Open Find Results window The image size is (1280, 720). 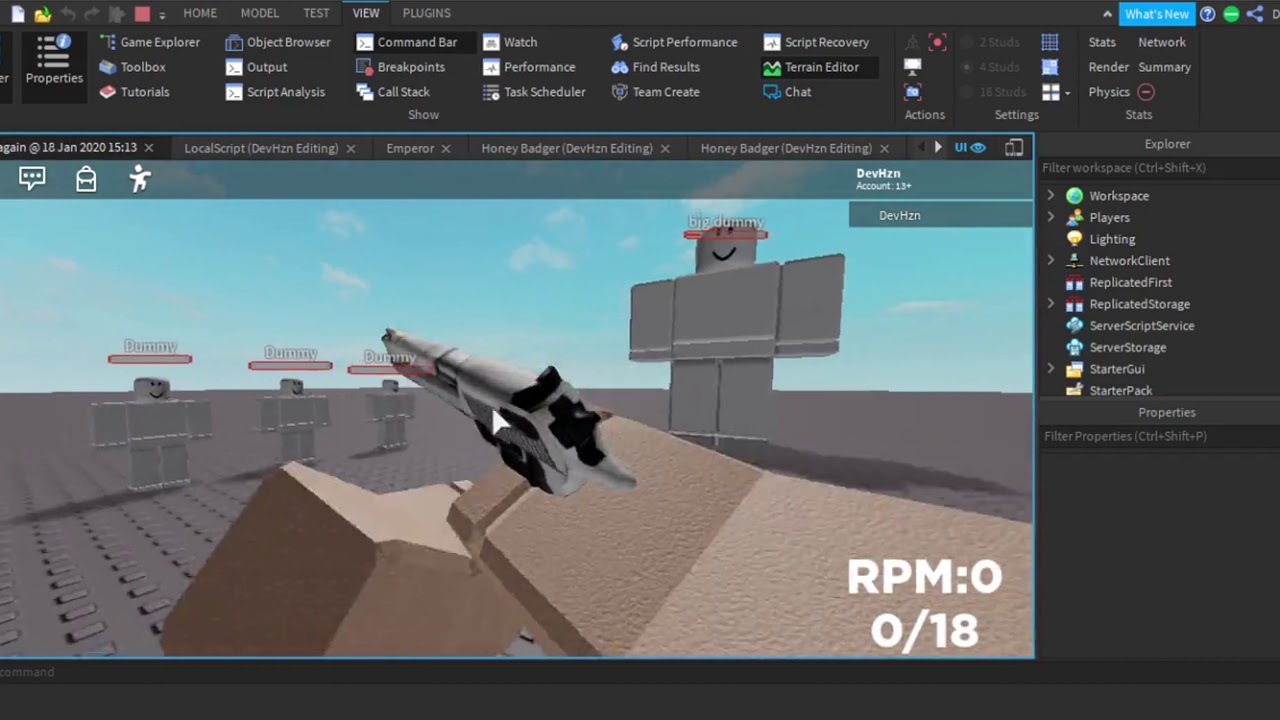click(x=655, y=67)
